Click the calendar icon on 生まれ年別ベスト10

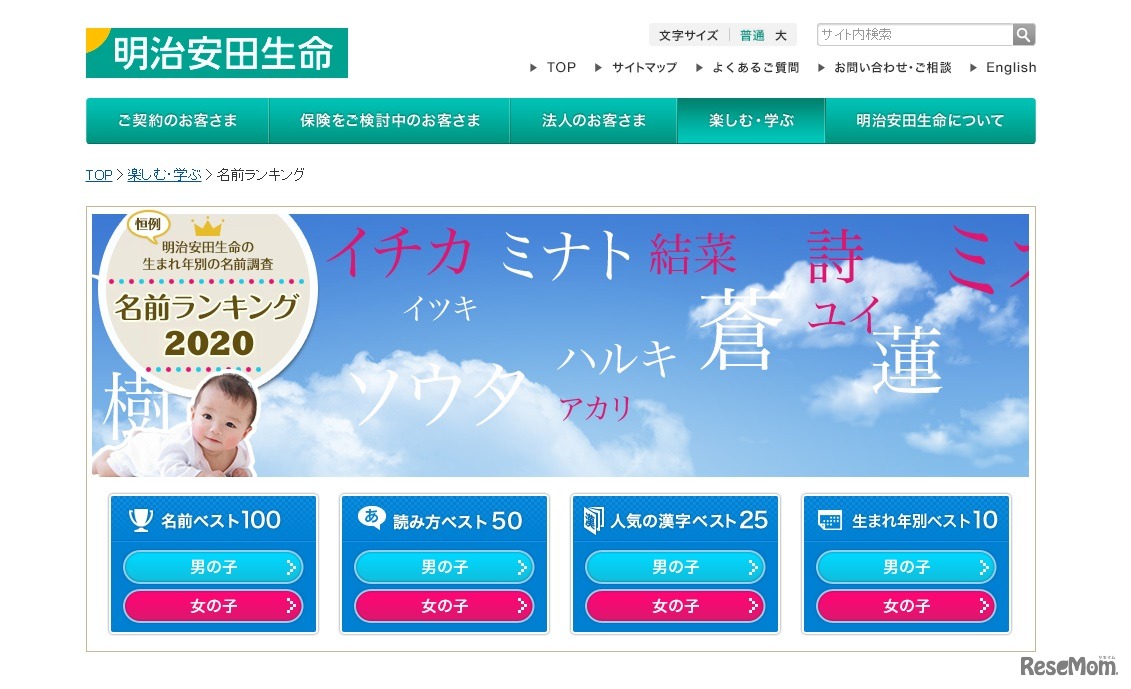click(x=829, y=520)
